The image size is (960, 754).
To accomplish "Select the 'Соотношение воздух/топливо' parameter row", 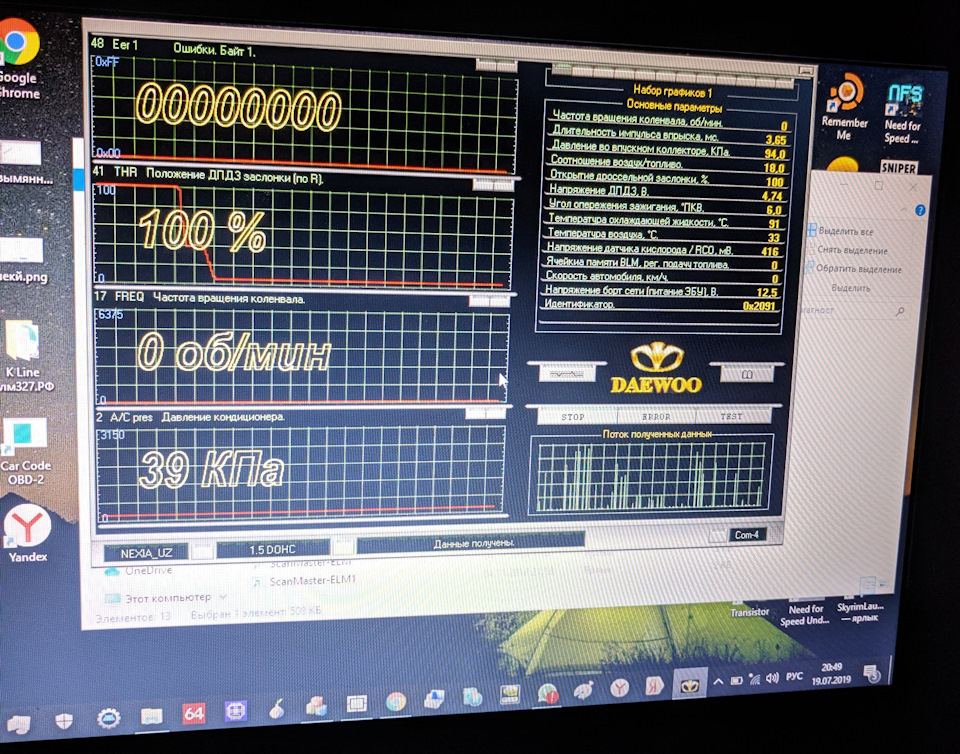I will click(x=668, y=163).
